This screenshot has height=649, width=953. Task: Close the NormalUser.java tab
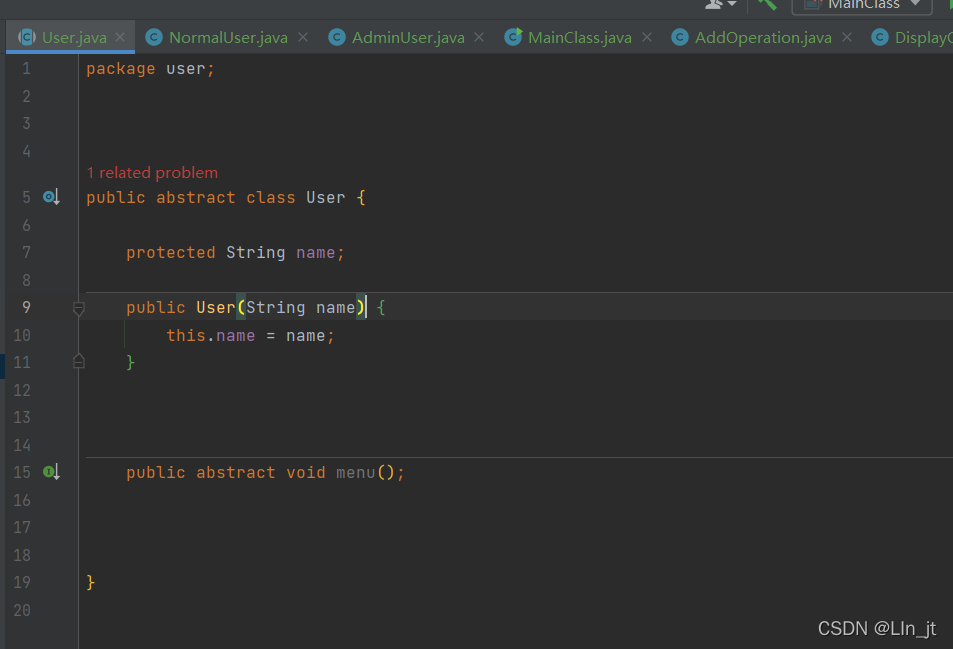point(303,38)
